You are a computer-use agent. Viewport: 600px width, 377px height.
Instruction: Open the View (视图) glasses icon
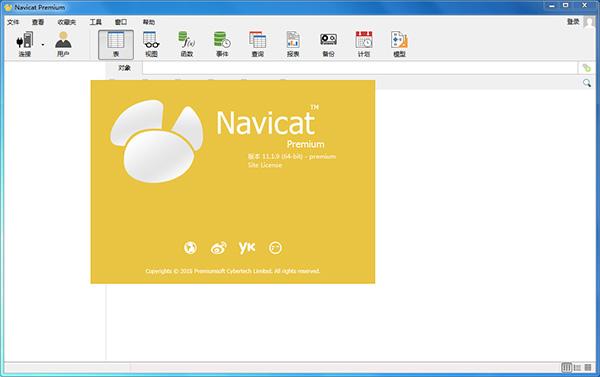[151, 43]
